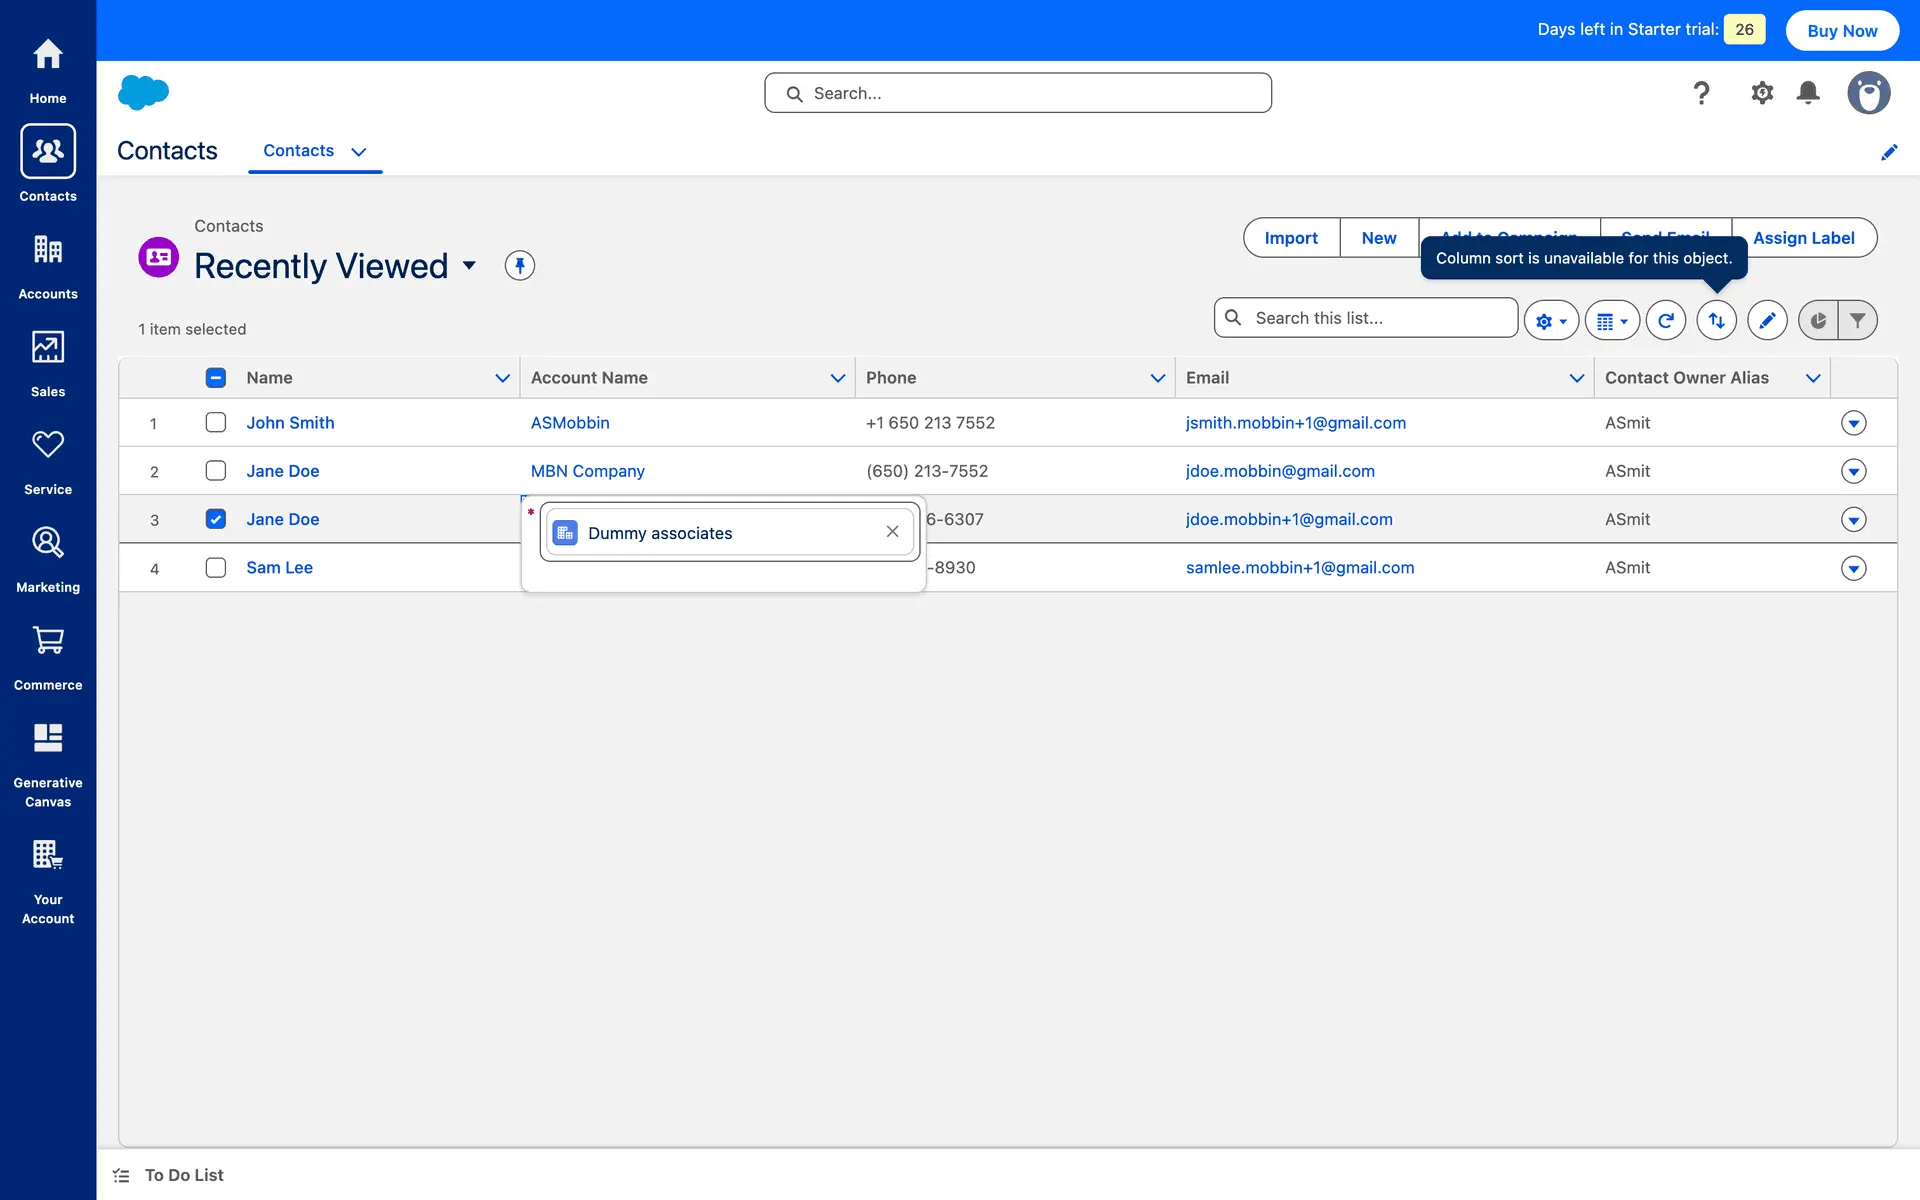This screenshot has width=1920, height=1200.
Task: Pin the Recently Viewed list view
Action: tap(519, 266)
